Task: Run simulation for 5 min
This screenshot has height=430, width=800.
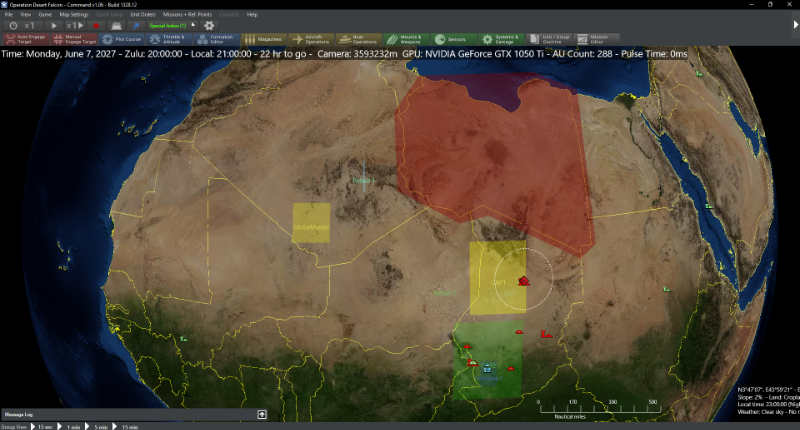Action: pos(97,426)
